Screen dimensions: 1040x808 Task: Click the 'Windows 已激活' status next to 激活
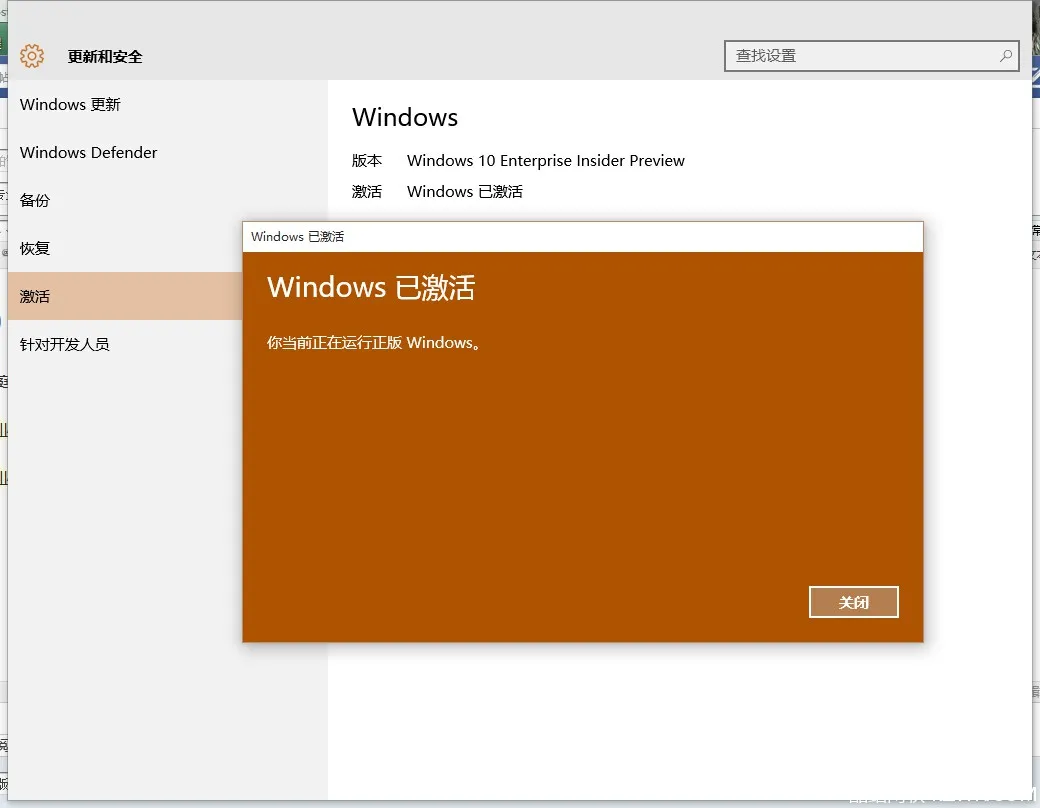(x=464, y=192)
